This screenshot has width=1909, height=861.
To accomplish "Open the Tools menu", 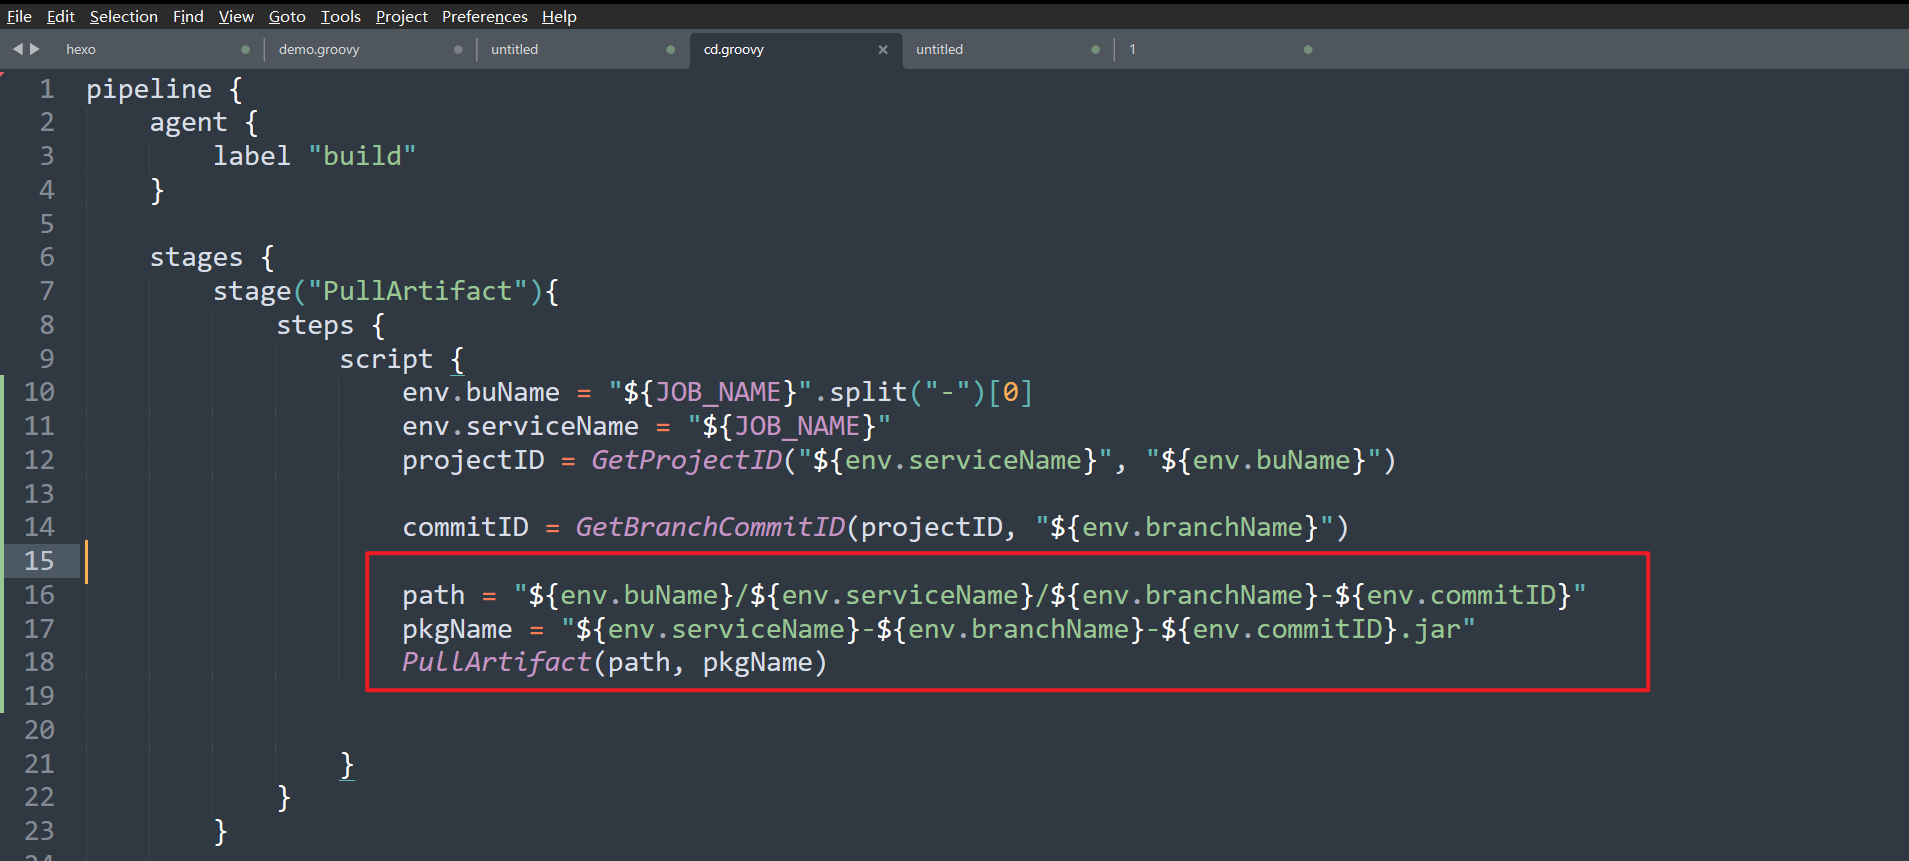I will [340, 16].
